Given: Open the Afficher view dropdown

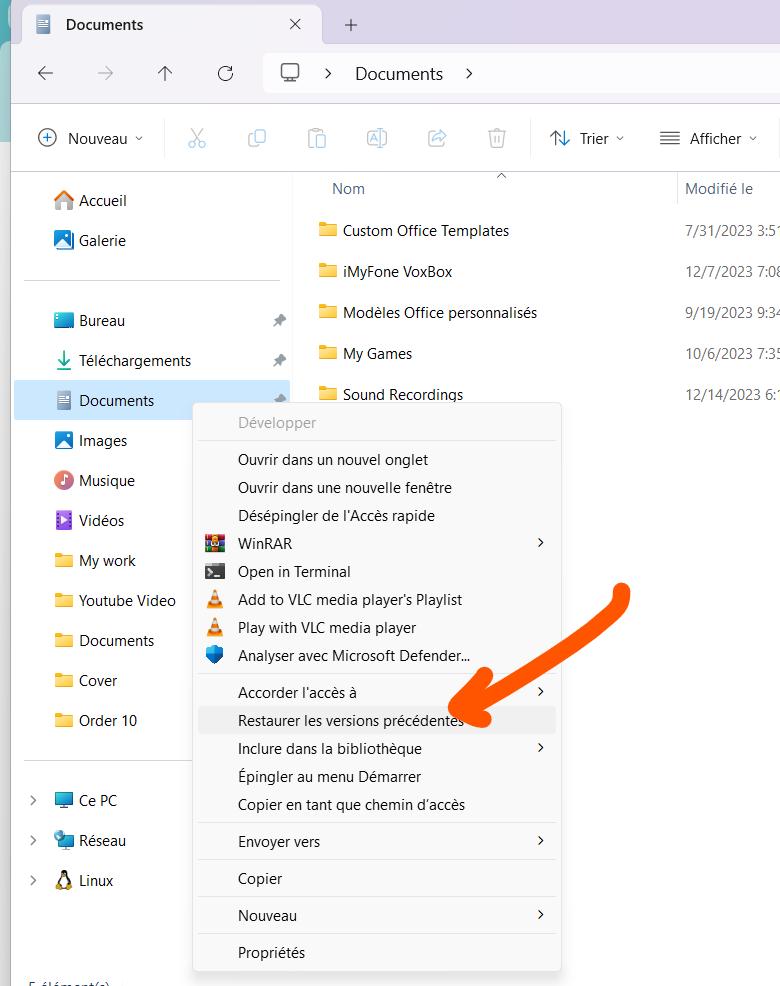Looking at the screenshot, I should [708, 138].
